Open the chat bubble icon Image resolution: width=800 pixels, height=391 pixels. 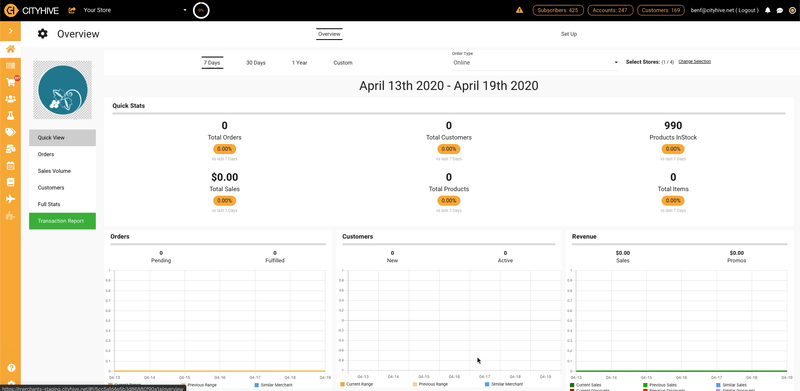(x=780, y=10)
